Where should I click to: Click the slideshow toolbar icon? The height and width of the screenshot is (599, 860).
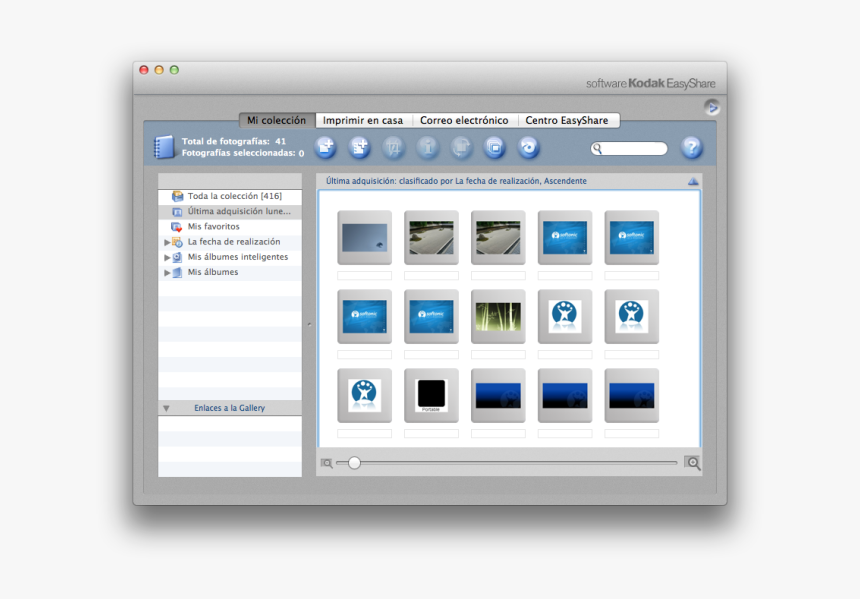(495, 148)
